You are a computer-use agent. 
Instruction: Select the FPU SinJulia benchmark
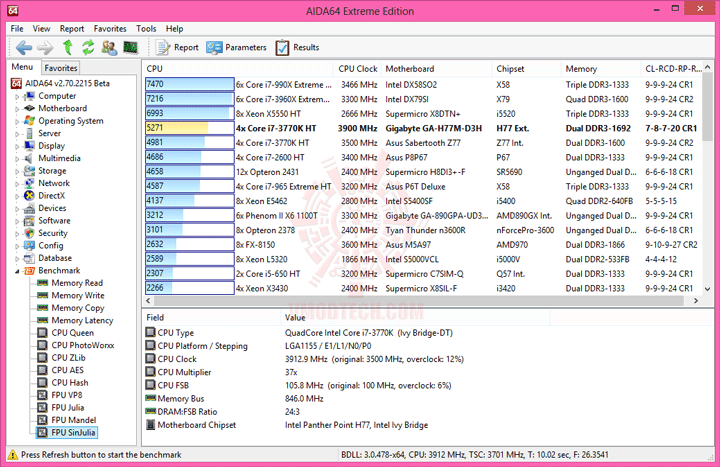pyautogui.click(x=73, y=432)
